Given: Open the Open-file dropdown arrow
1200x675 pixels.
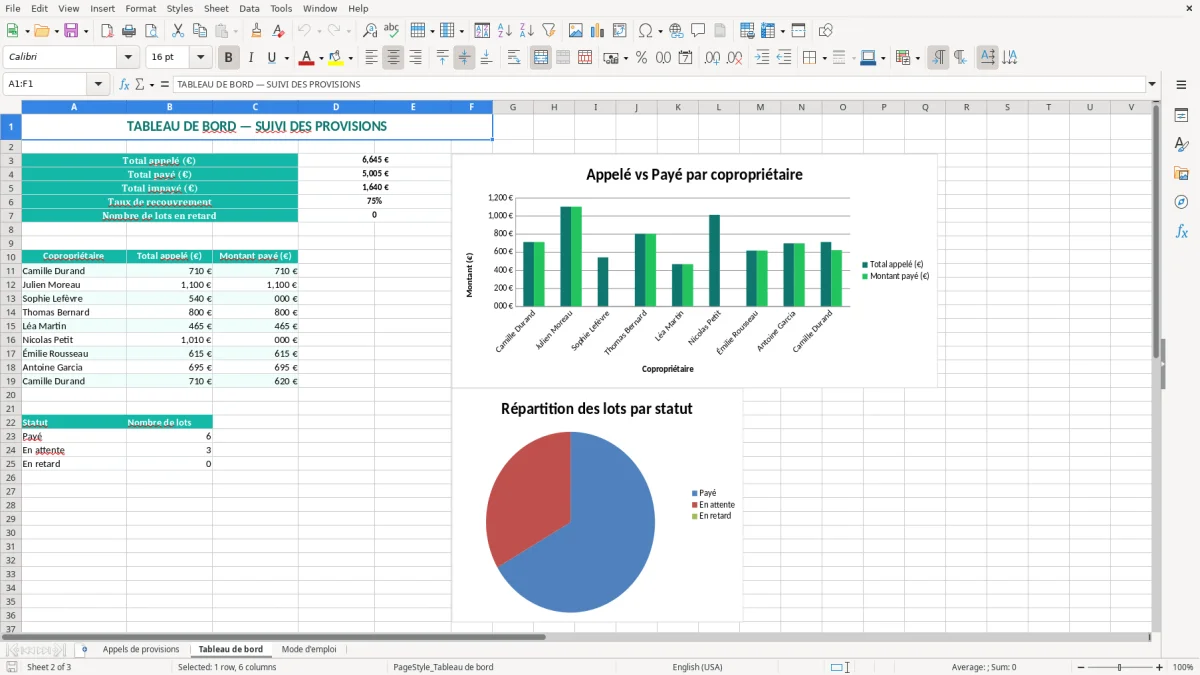Looking at the screenshot, I should tap(56, 31).
